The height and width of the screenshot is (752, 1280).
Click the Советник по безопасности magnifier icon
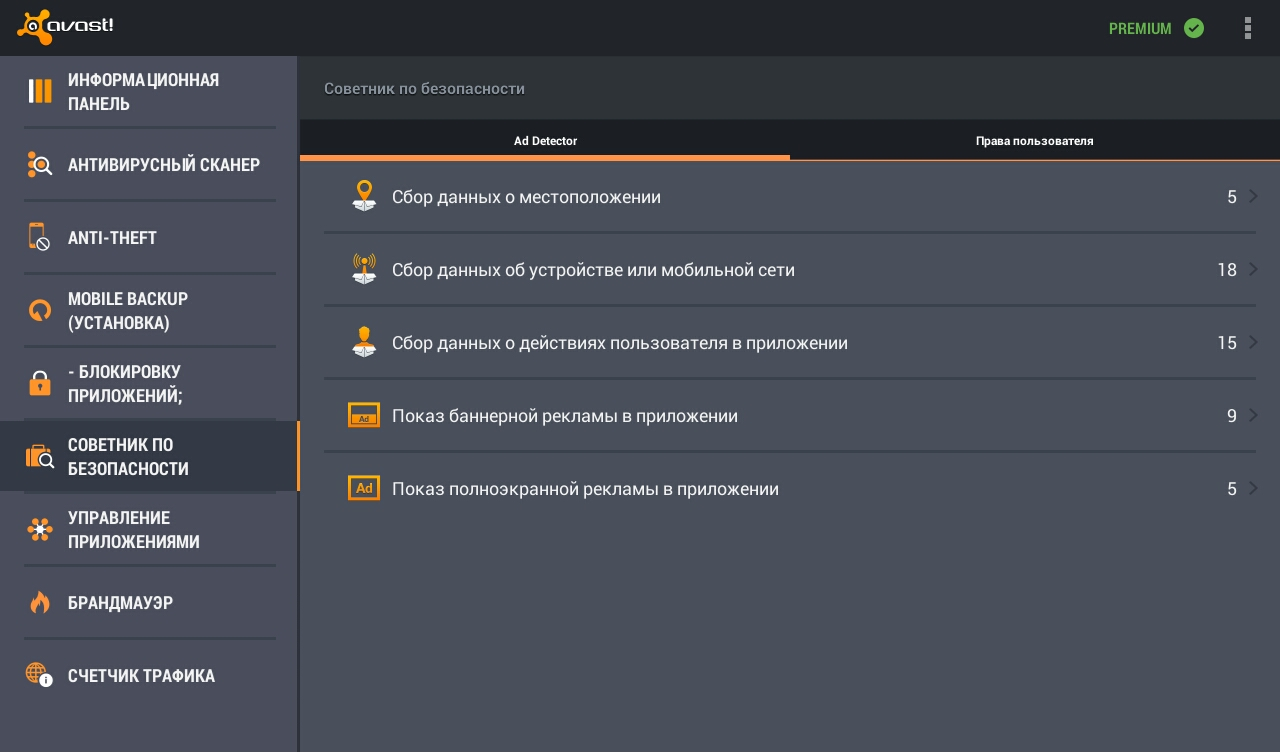click(x=40, y=456)
